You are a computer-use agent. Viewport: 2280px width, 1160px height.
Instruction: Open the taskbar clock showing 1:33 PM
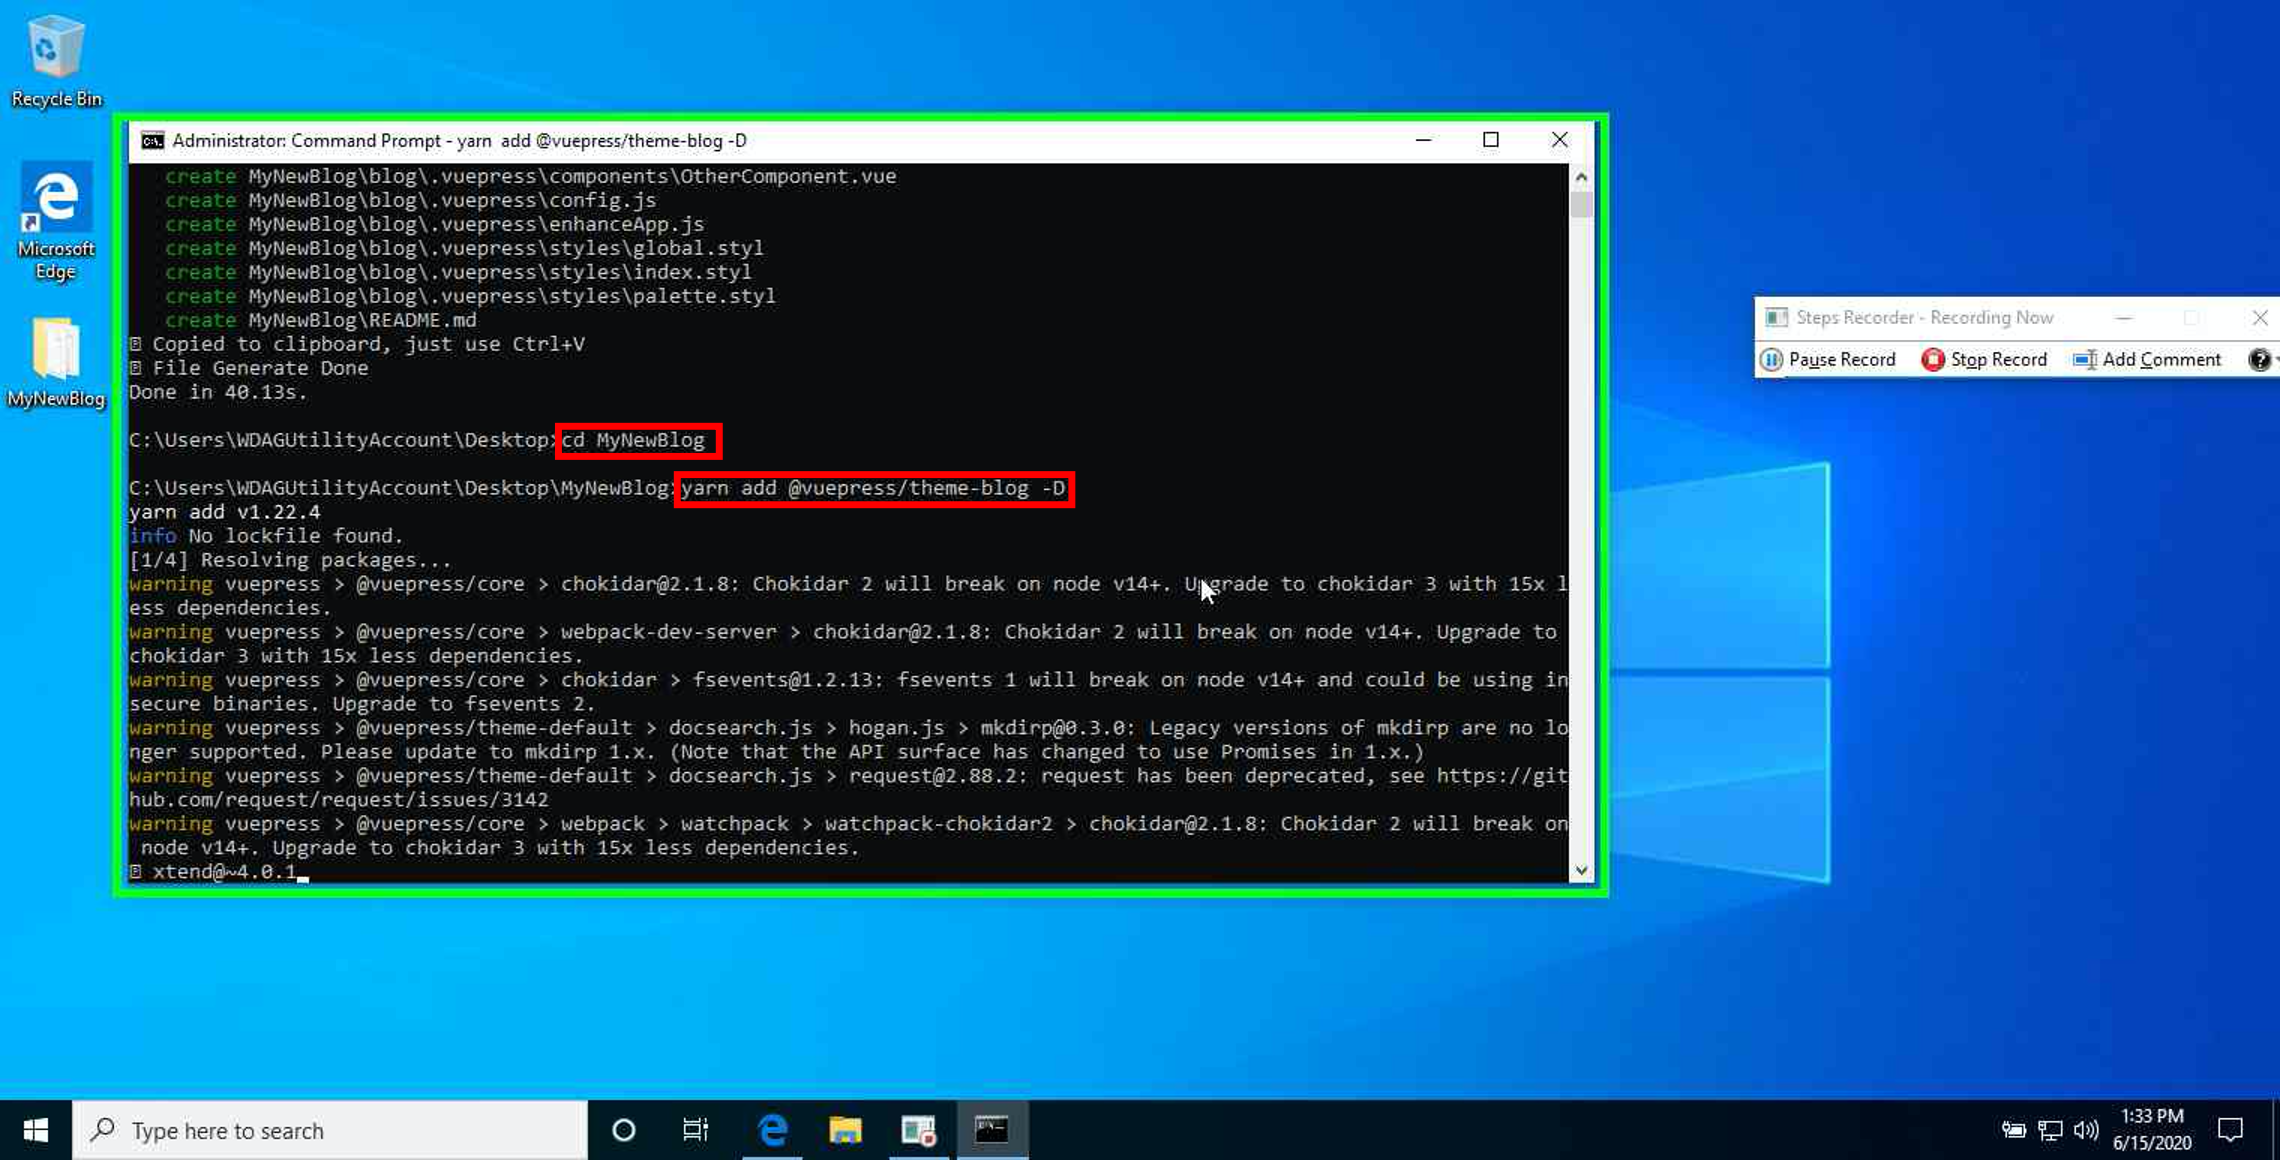2152,1130
